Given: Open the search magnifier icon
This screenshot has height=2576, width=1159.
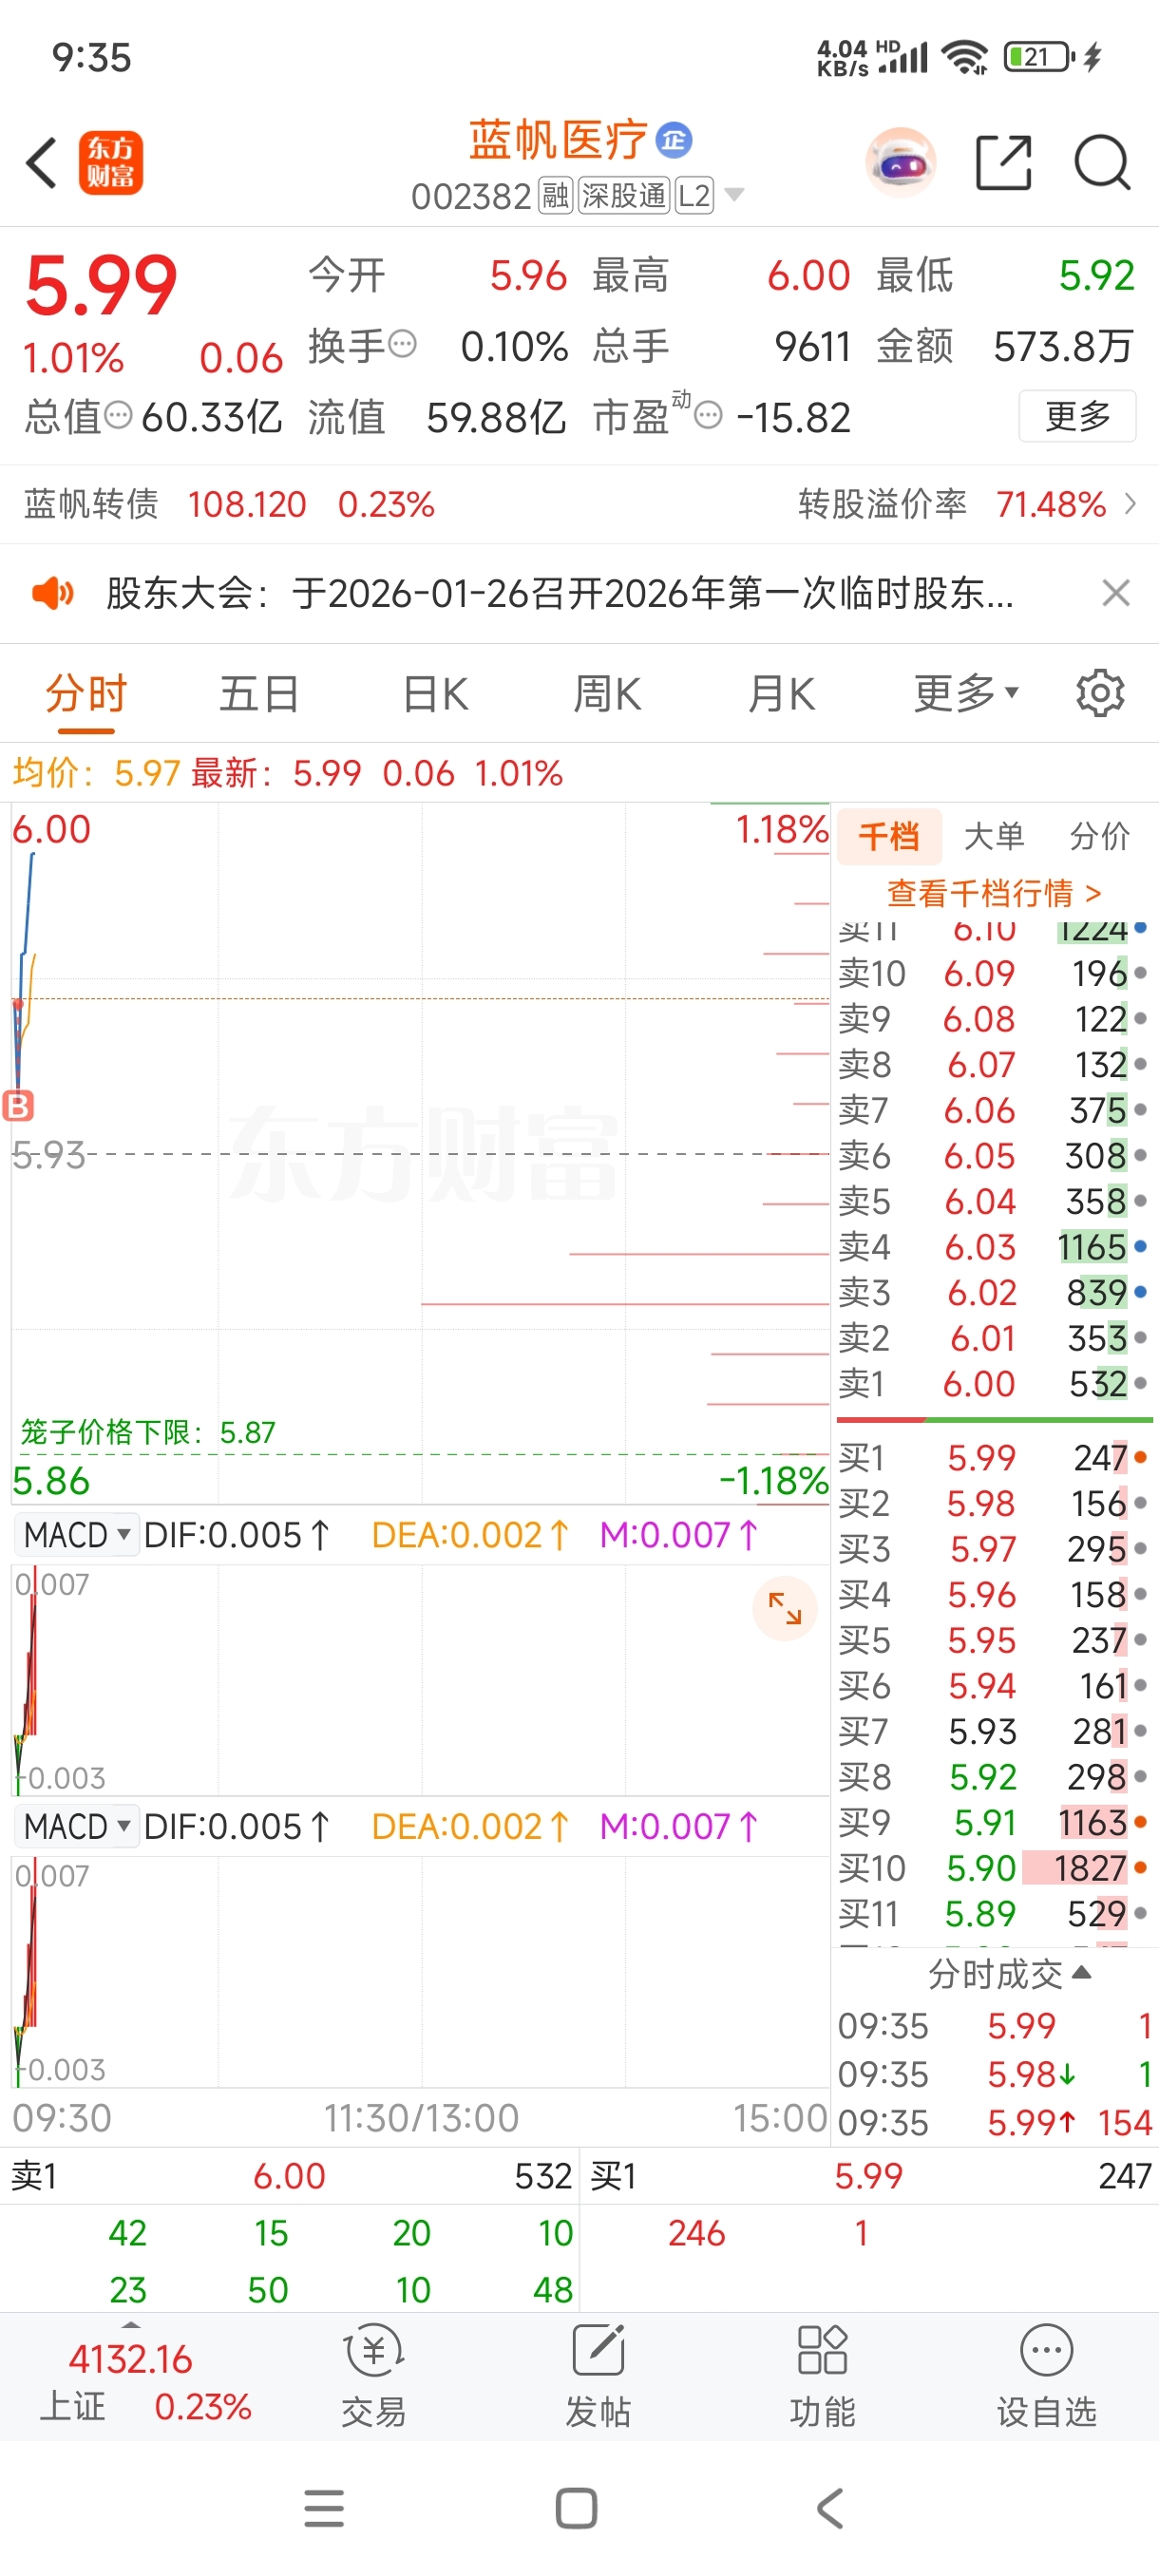Looking at the screenshot, I should point(1102,162).
